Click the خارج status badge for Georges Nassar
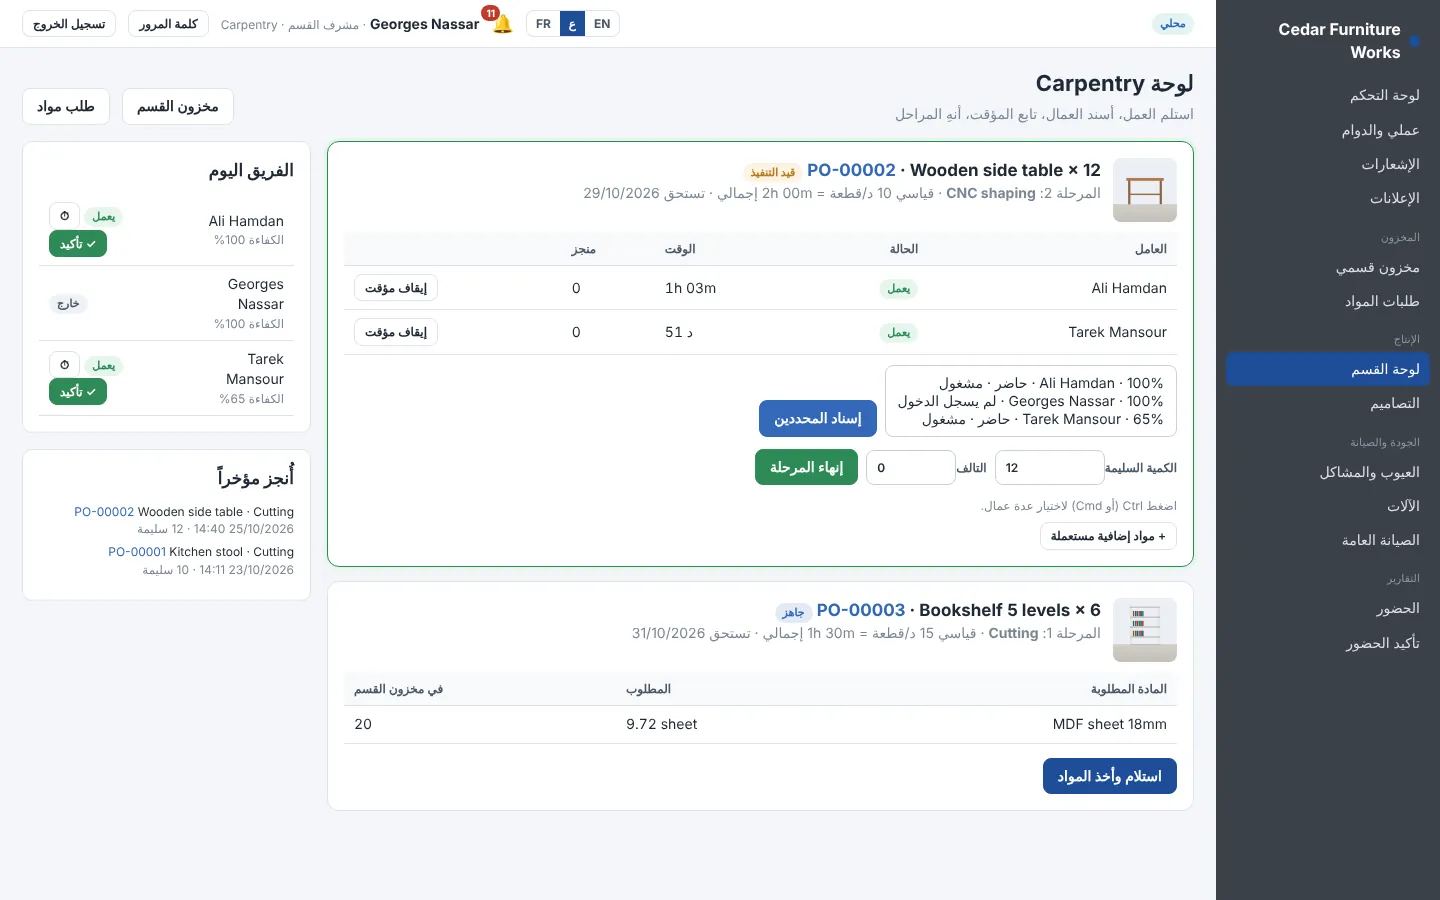1440x900 pixels. (x=68, y=304)
